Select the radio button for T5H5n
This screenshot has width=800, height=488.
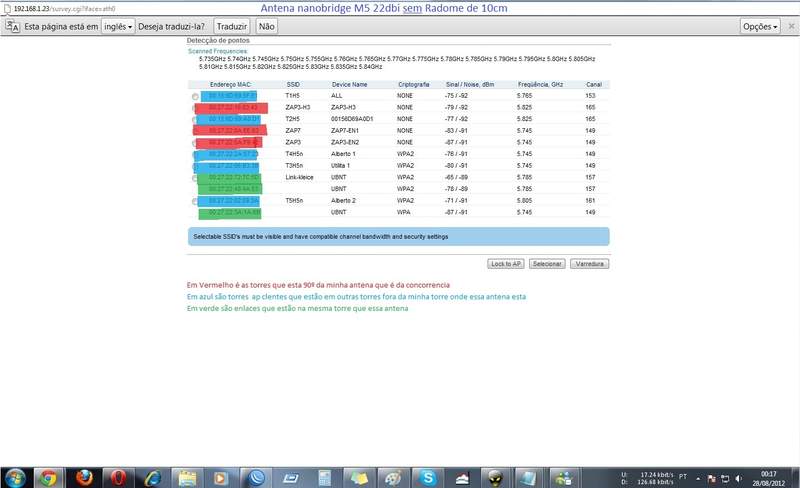[x=195, y=201]
